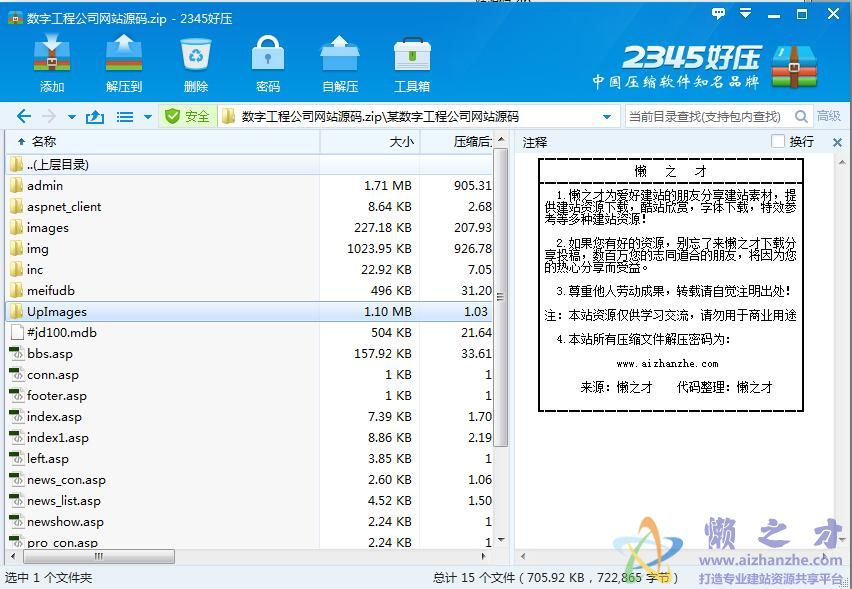Open the title bar main menu dropdown
The width and height of the screenshot is (852, 589).
click(746, 14)
